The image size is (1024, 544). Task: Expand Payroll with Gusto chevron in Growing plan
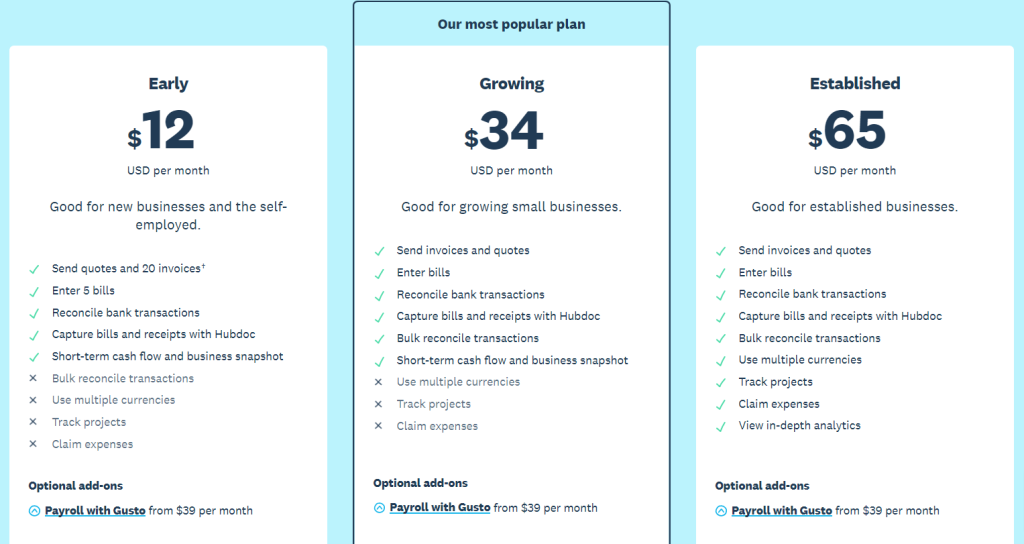379,508
